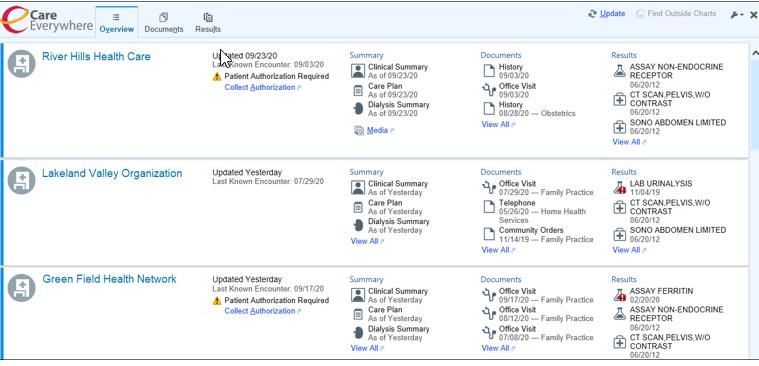Click the River Hills Health Care organization icon
Image resolution: width=759 pixels, height=366 pixels.
21,63
